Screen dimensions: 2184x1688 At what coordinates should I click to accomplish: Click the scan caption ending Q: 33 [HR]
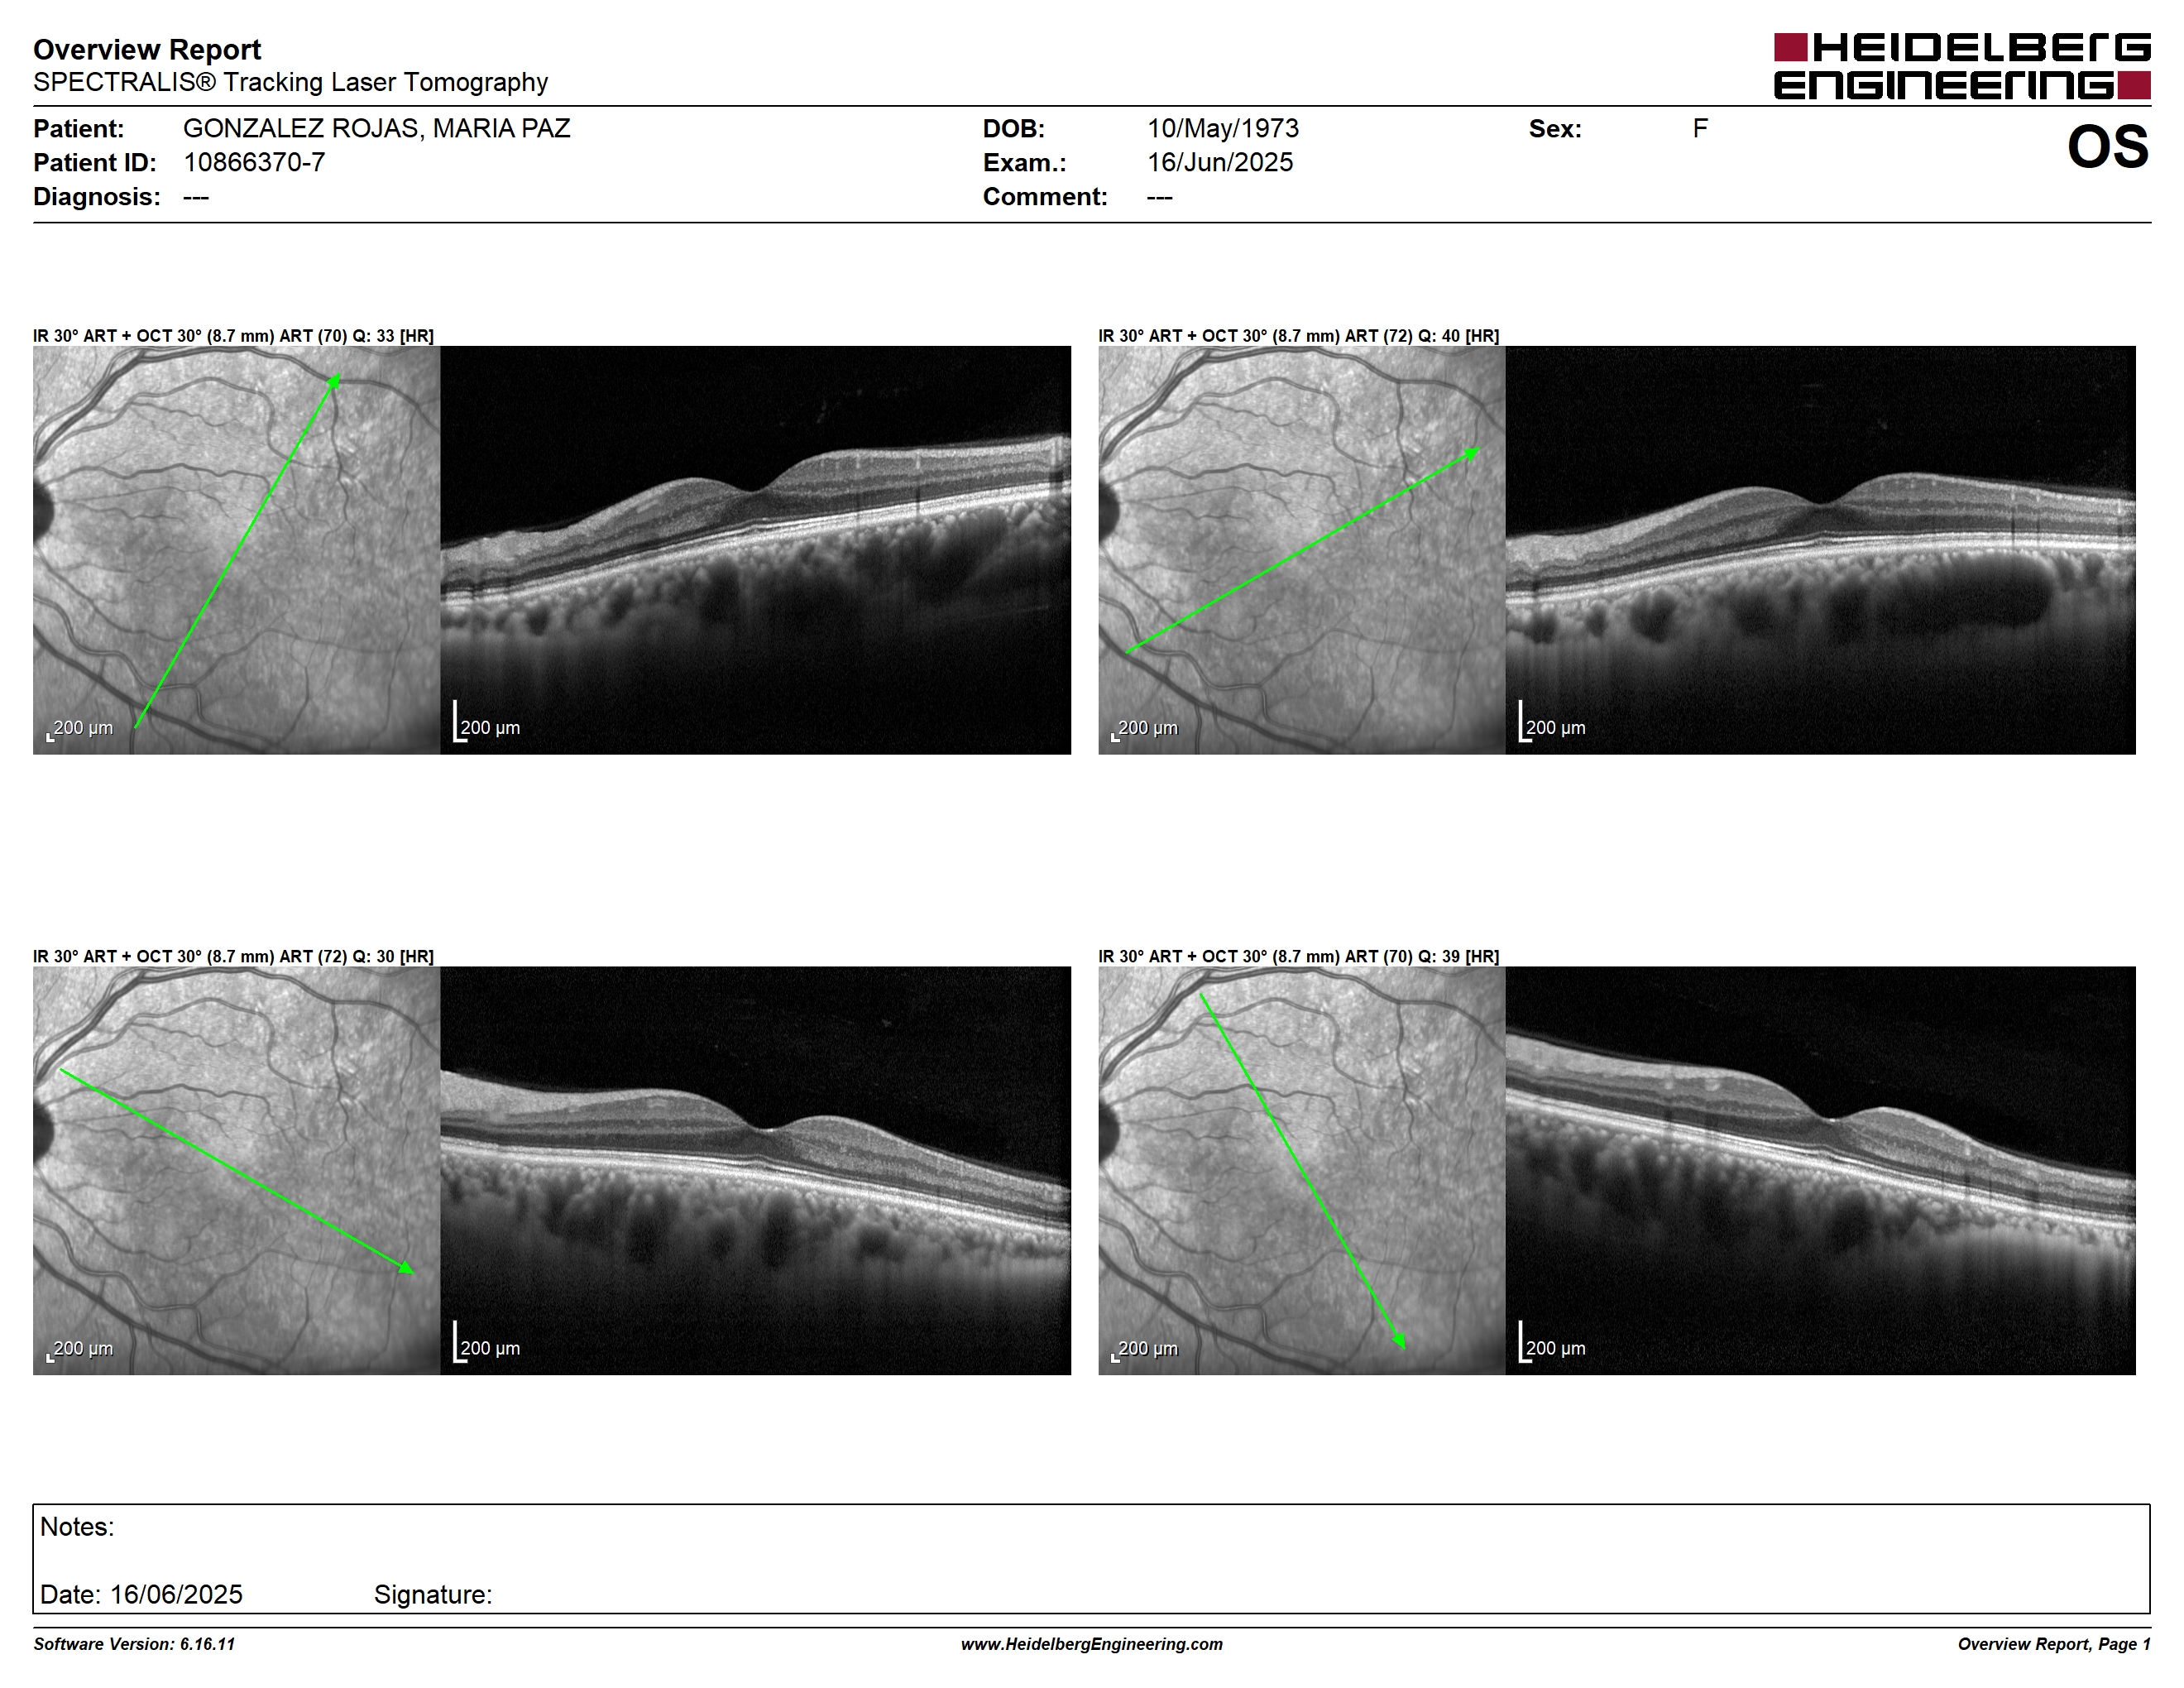click(x=233, y=336)
